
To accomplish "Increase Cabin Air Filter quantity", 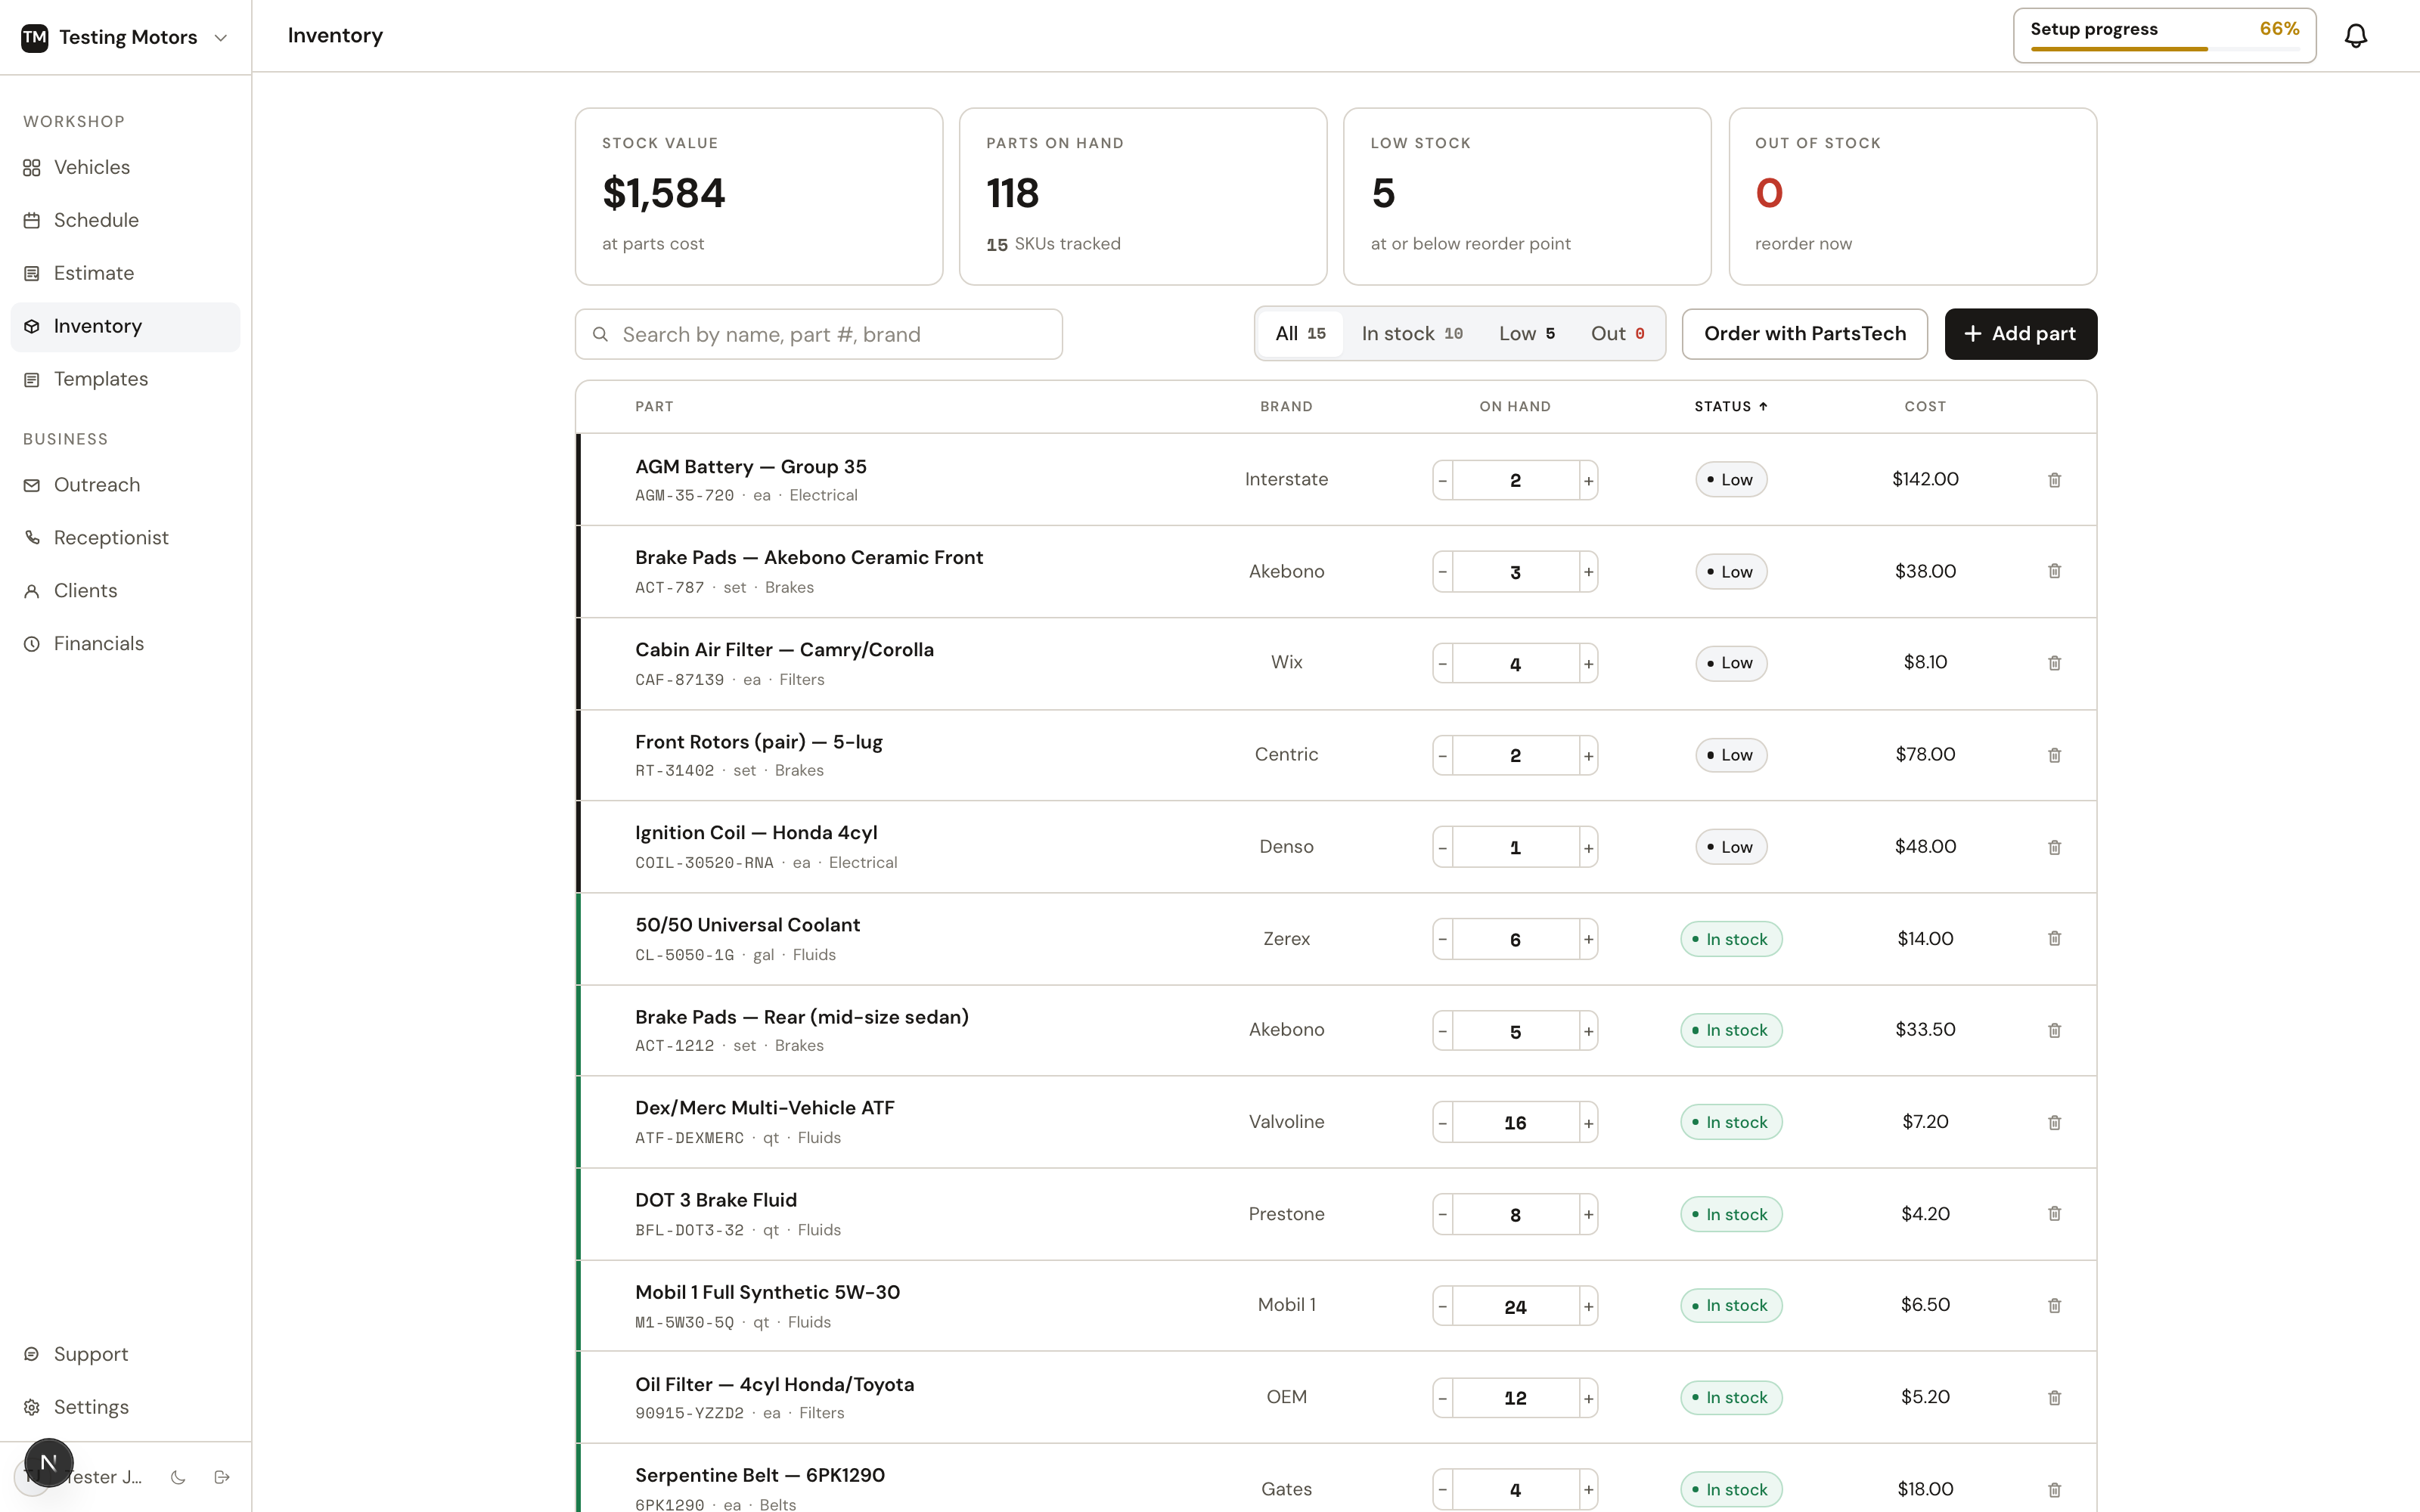I will (x=1588, y=663).
